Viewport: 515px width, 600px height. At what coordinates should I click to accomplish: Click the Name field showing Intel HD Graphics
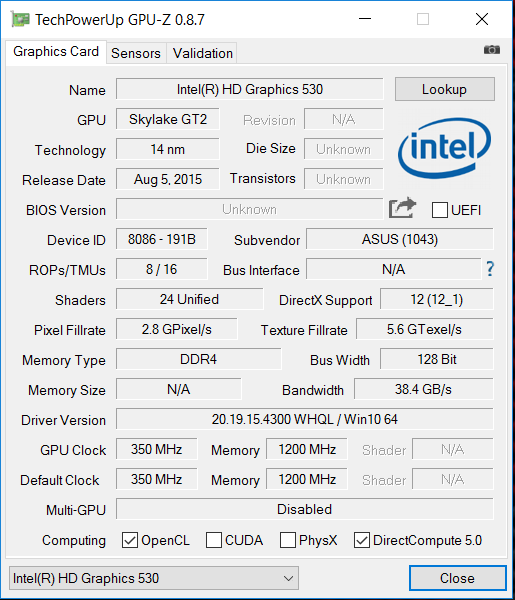click(249, 89)
